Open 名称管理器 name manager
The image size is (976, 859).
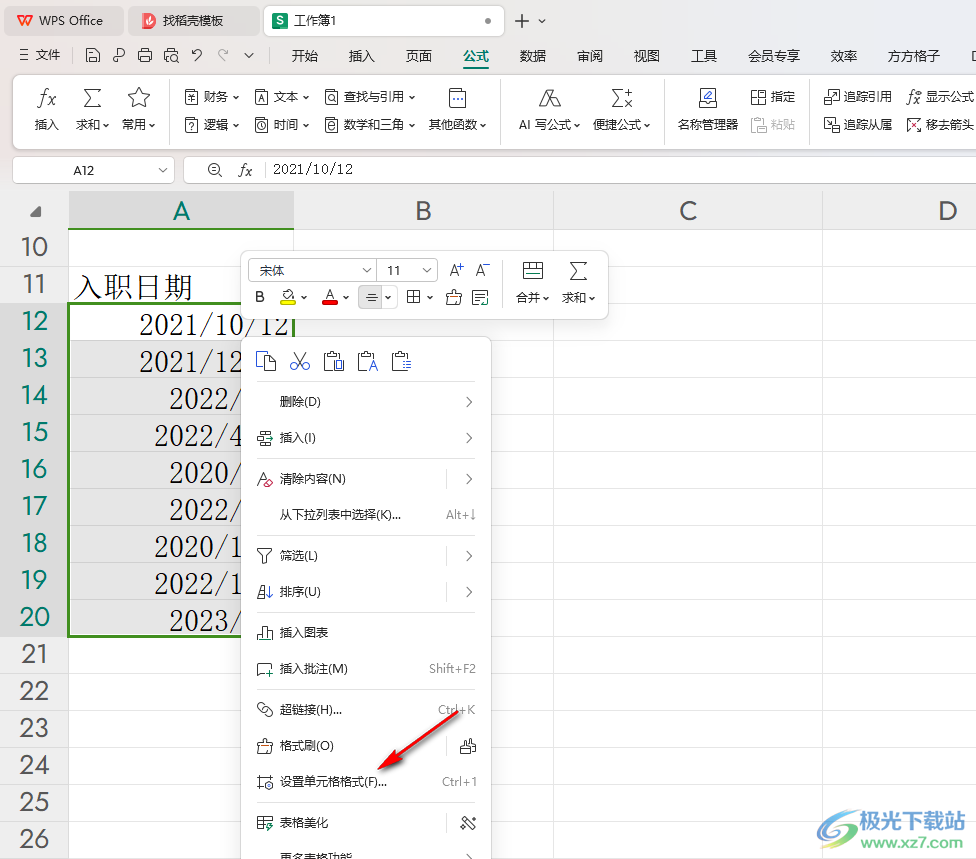tap(708, 108)
